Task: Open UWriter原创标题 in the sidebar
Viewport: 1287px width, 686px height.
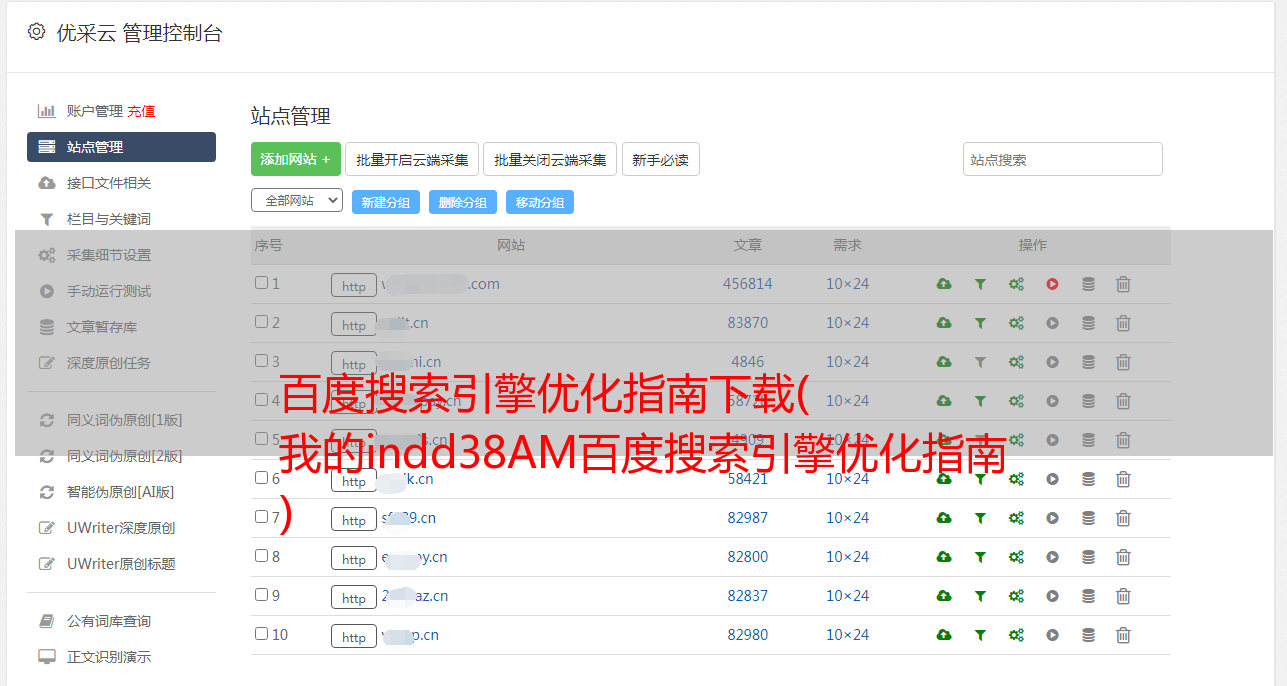Action: [121, 564]
